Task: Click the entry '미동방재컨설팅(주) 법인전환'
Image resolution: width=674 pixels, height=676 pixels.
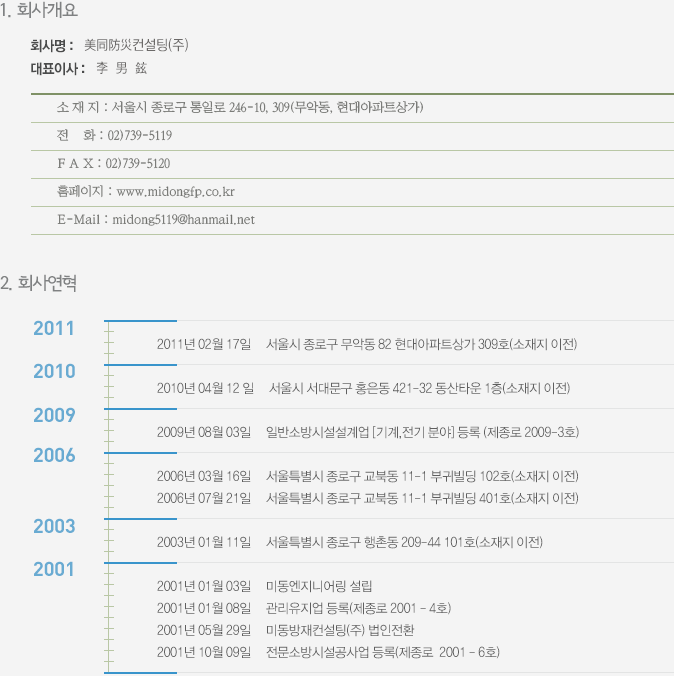Action: pos(340,630)
